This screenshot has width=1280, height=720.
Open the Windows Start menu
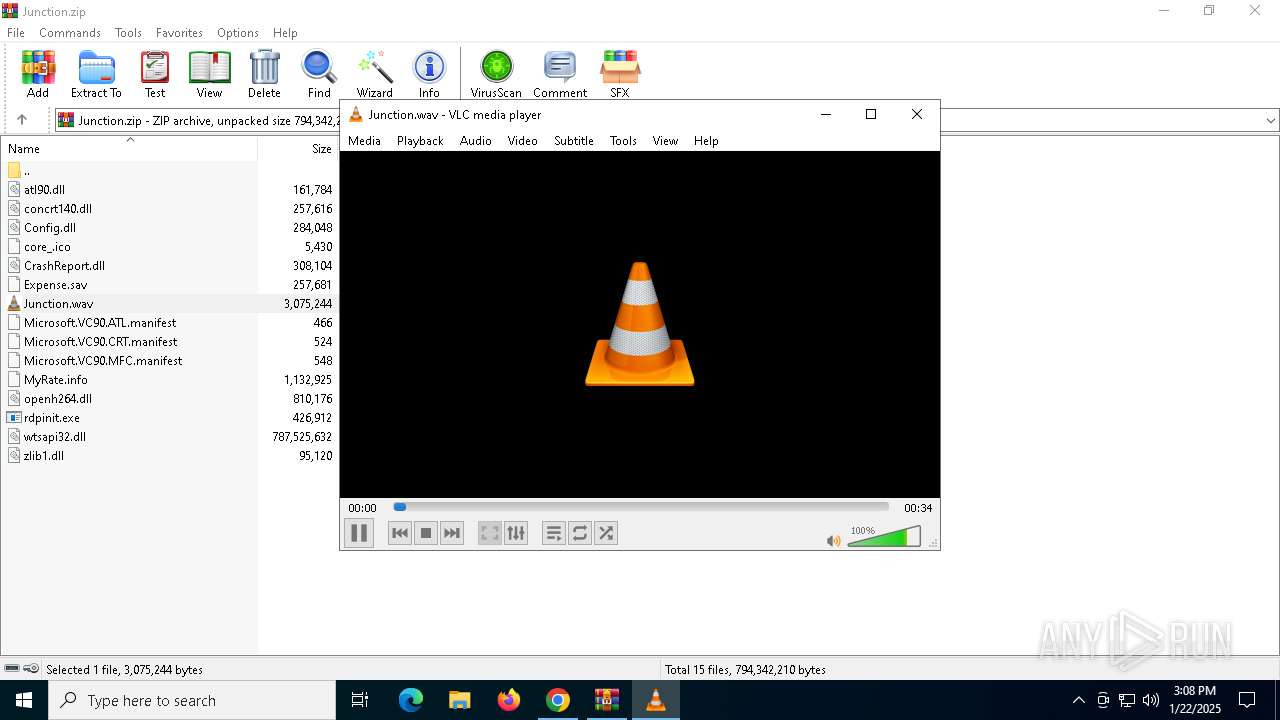(x=24, y=700)
